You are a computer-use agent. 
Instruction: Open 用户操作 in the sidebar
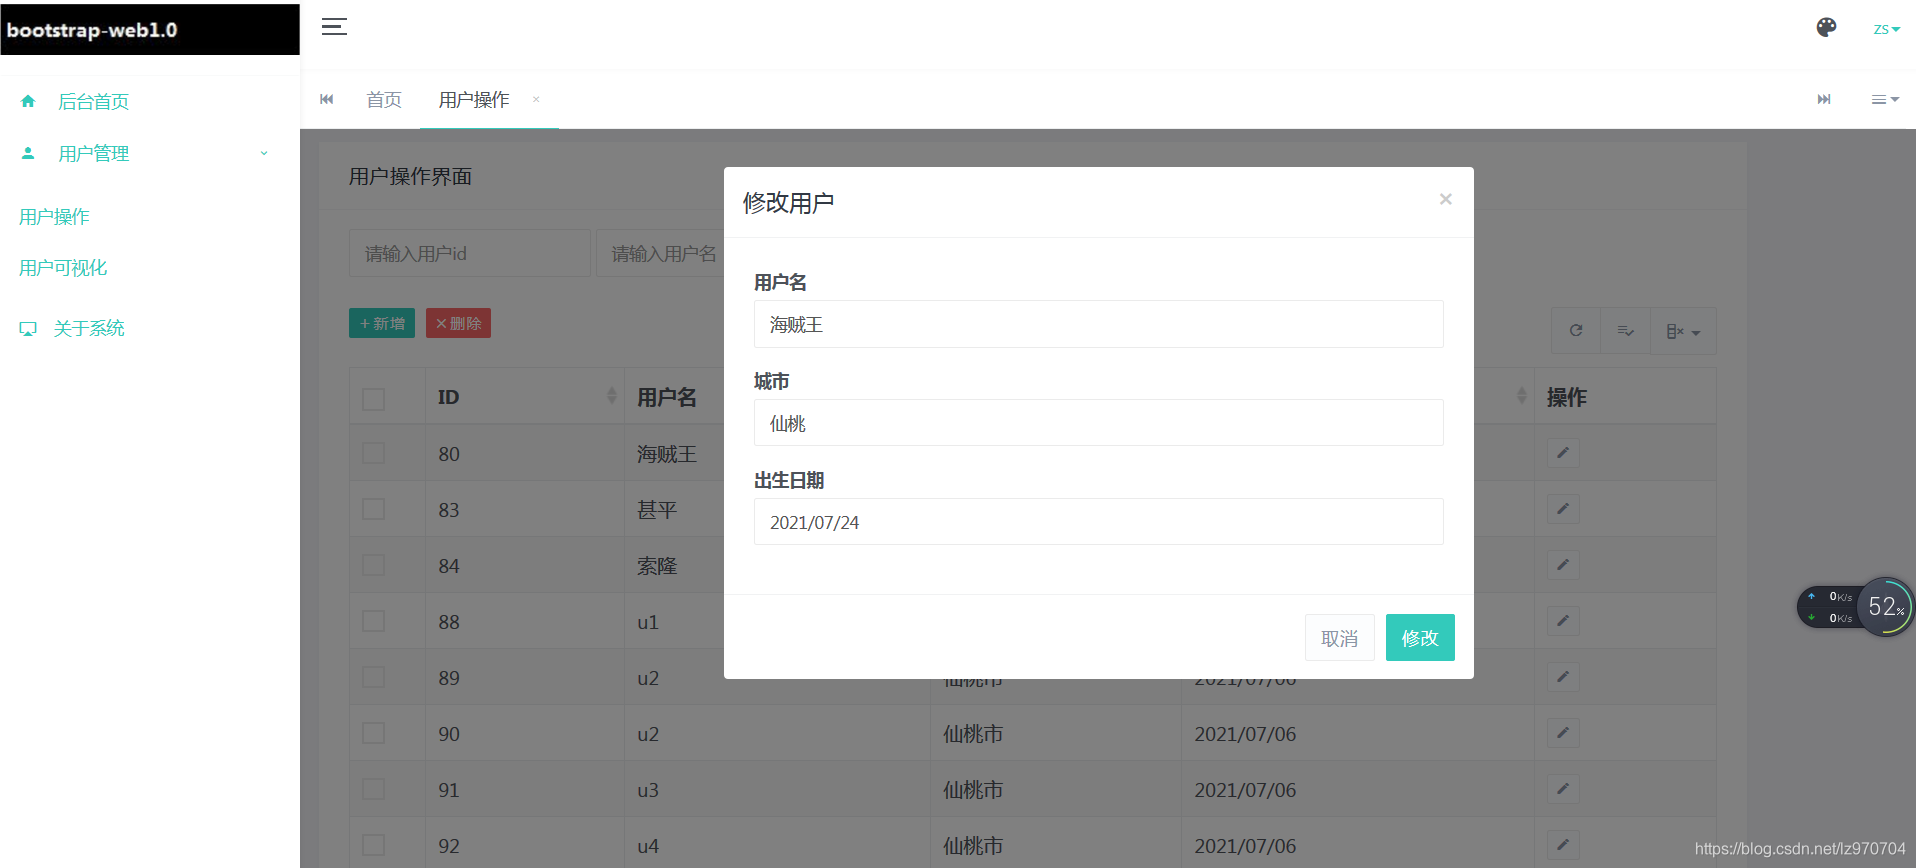tap(54, 217)
